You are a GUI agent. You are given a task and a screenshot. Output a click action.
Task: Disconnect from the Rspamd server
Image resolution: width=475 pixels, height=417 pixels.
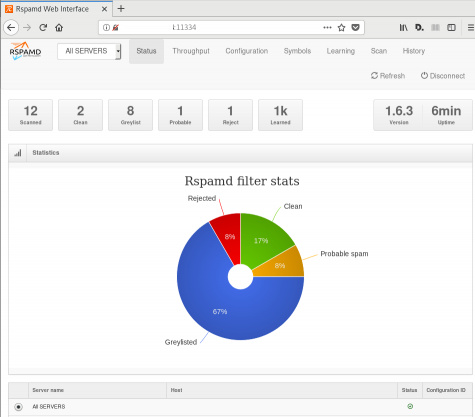443,76
